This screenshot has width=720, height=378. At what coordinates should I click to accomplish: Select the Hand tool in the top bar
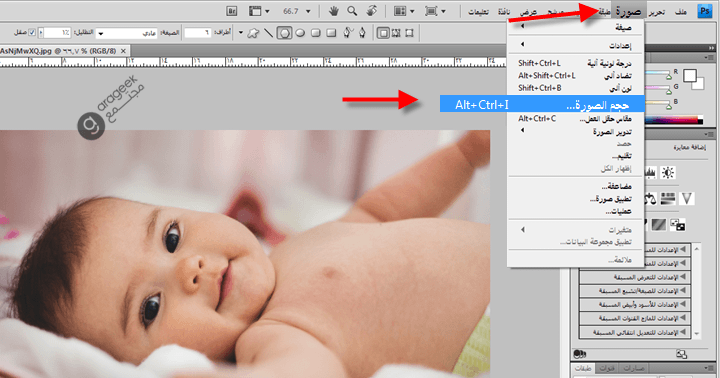(x=334, y=11)
